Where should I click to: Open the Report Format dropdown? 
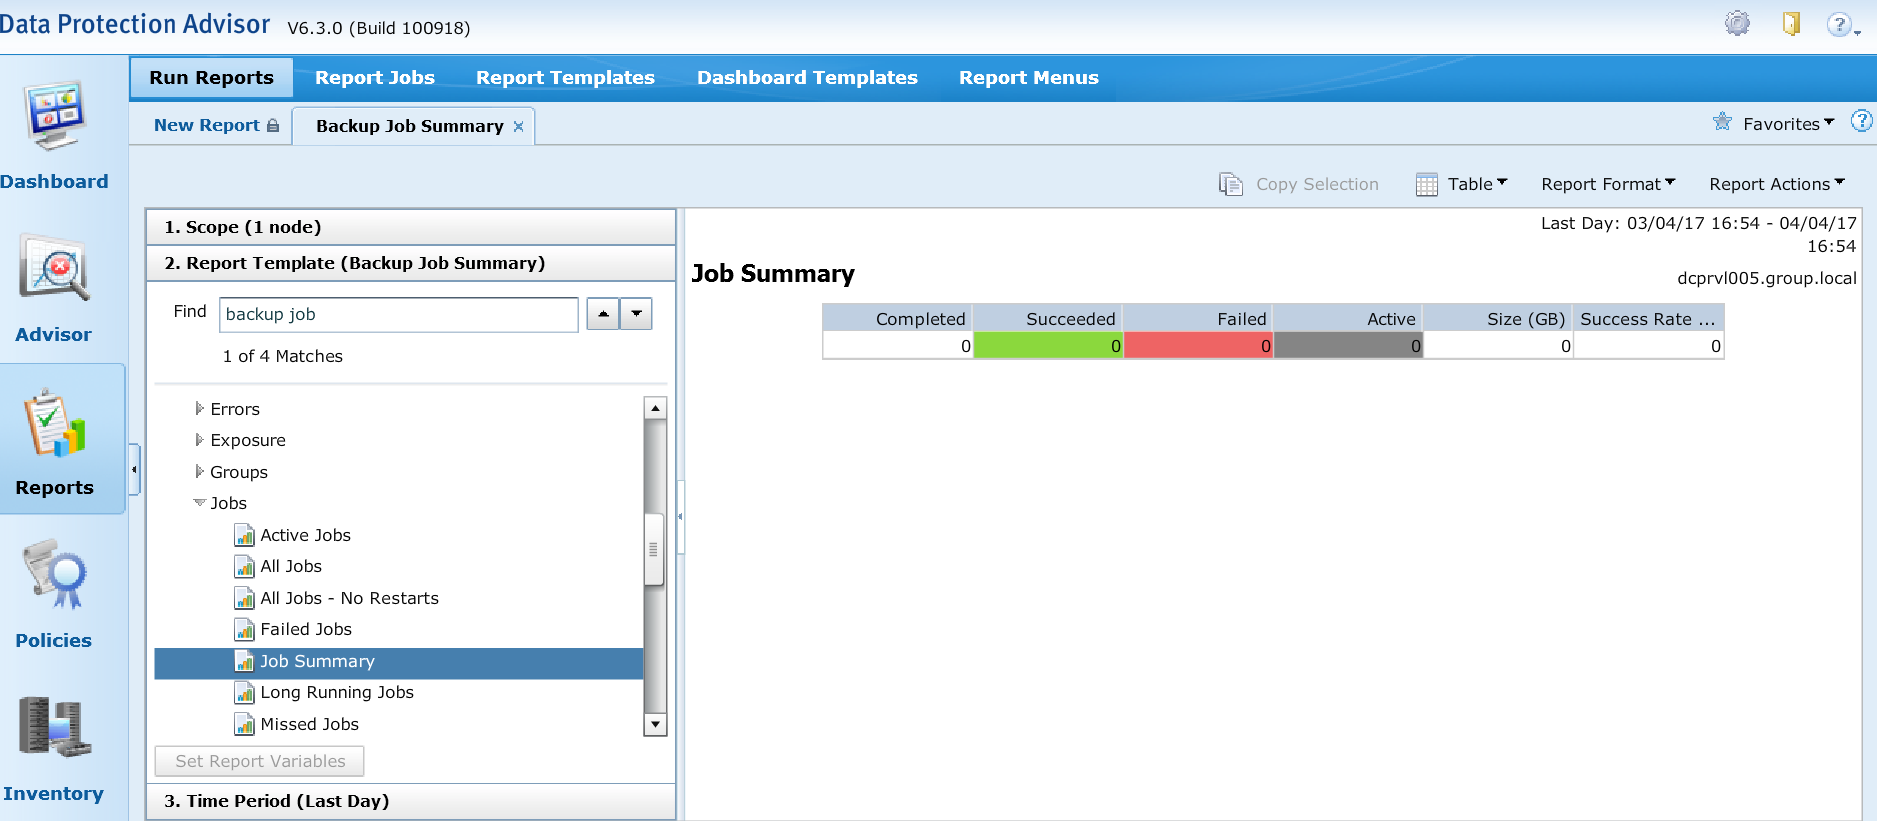tap(1607, 184)
